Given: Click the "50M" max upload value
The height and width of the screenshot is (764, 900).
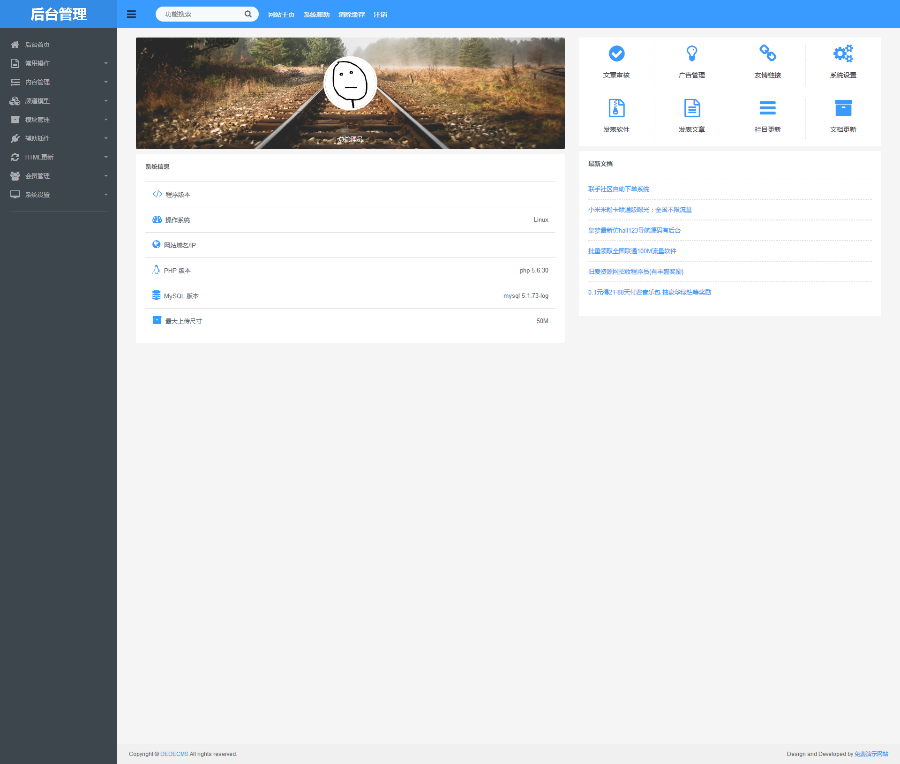Looking at the screenshot, I should (542, 321).
